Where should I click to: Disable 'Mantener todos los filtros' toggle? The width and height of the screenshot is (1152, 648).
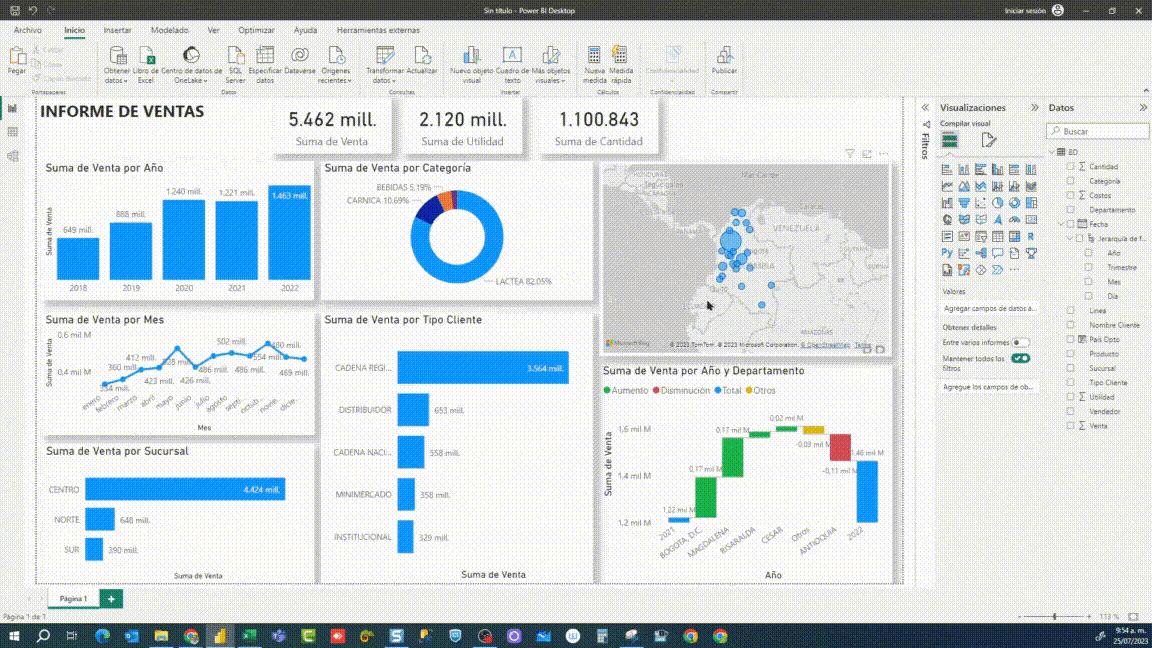1020,358
